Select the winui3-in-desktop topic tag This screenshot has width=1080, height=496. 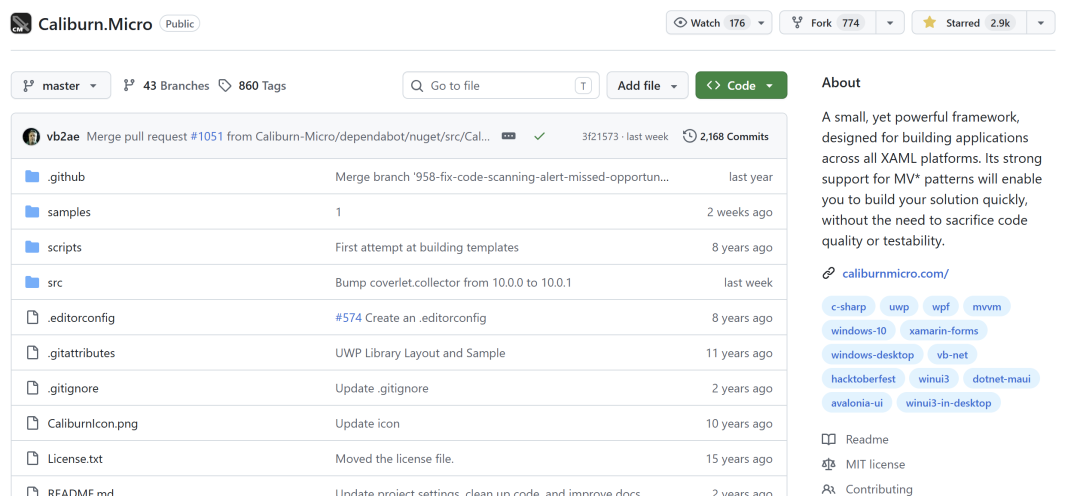tap(948, 403)
